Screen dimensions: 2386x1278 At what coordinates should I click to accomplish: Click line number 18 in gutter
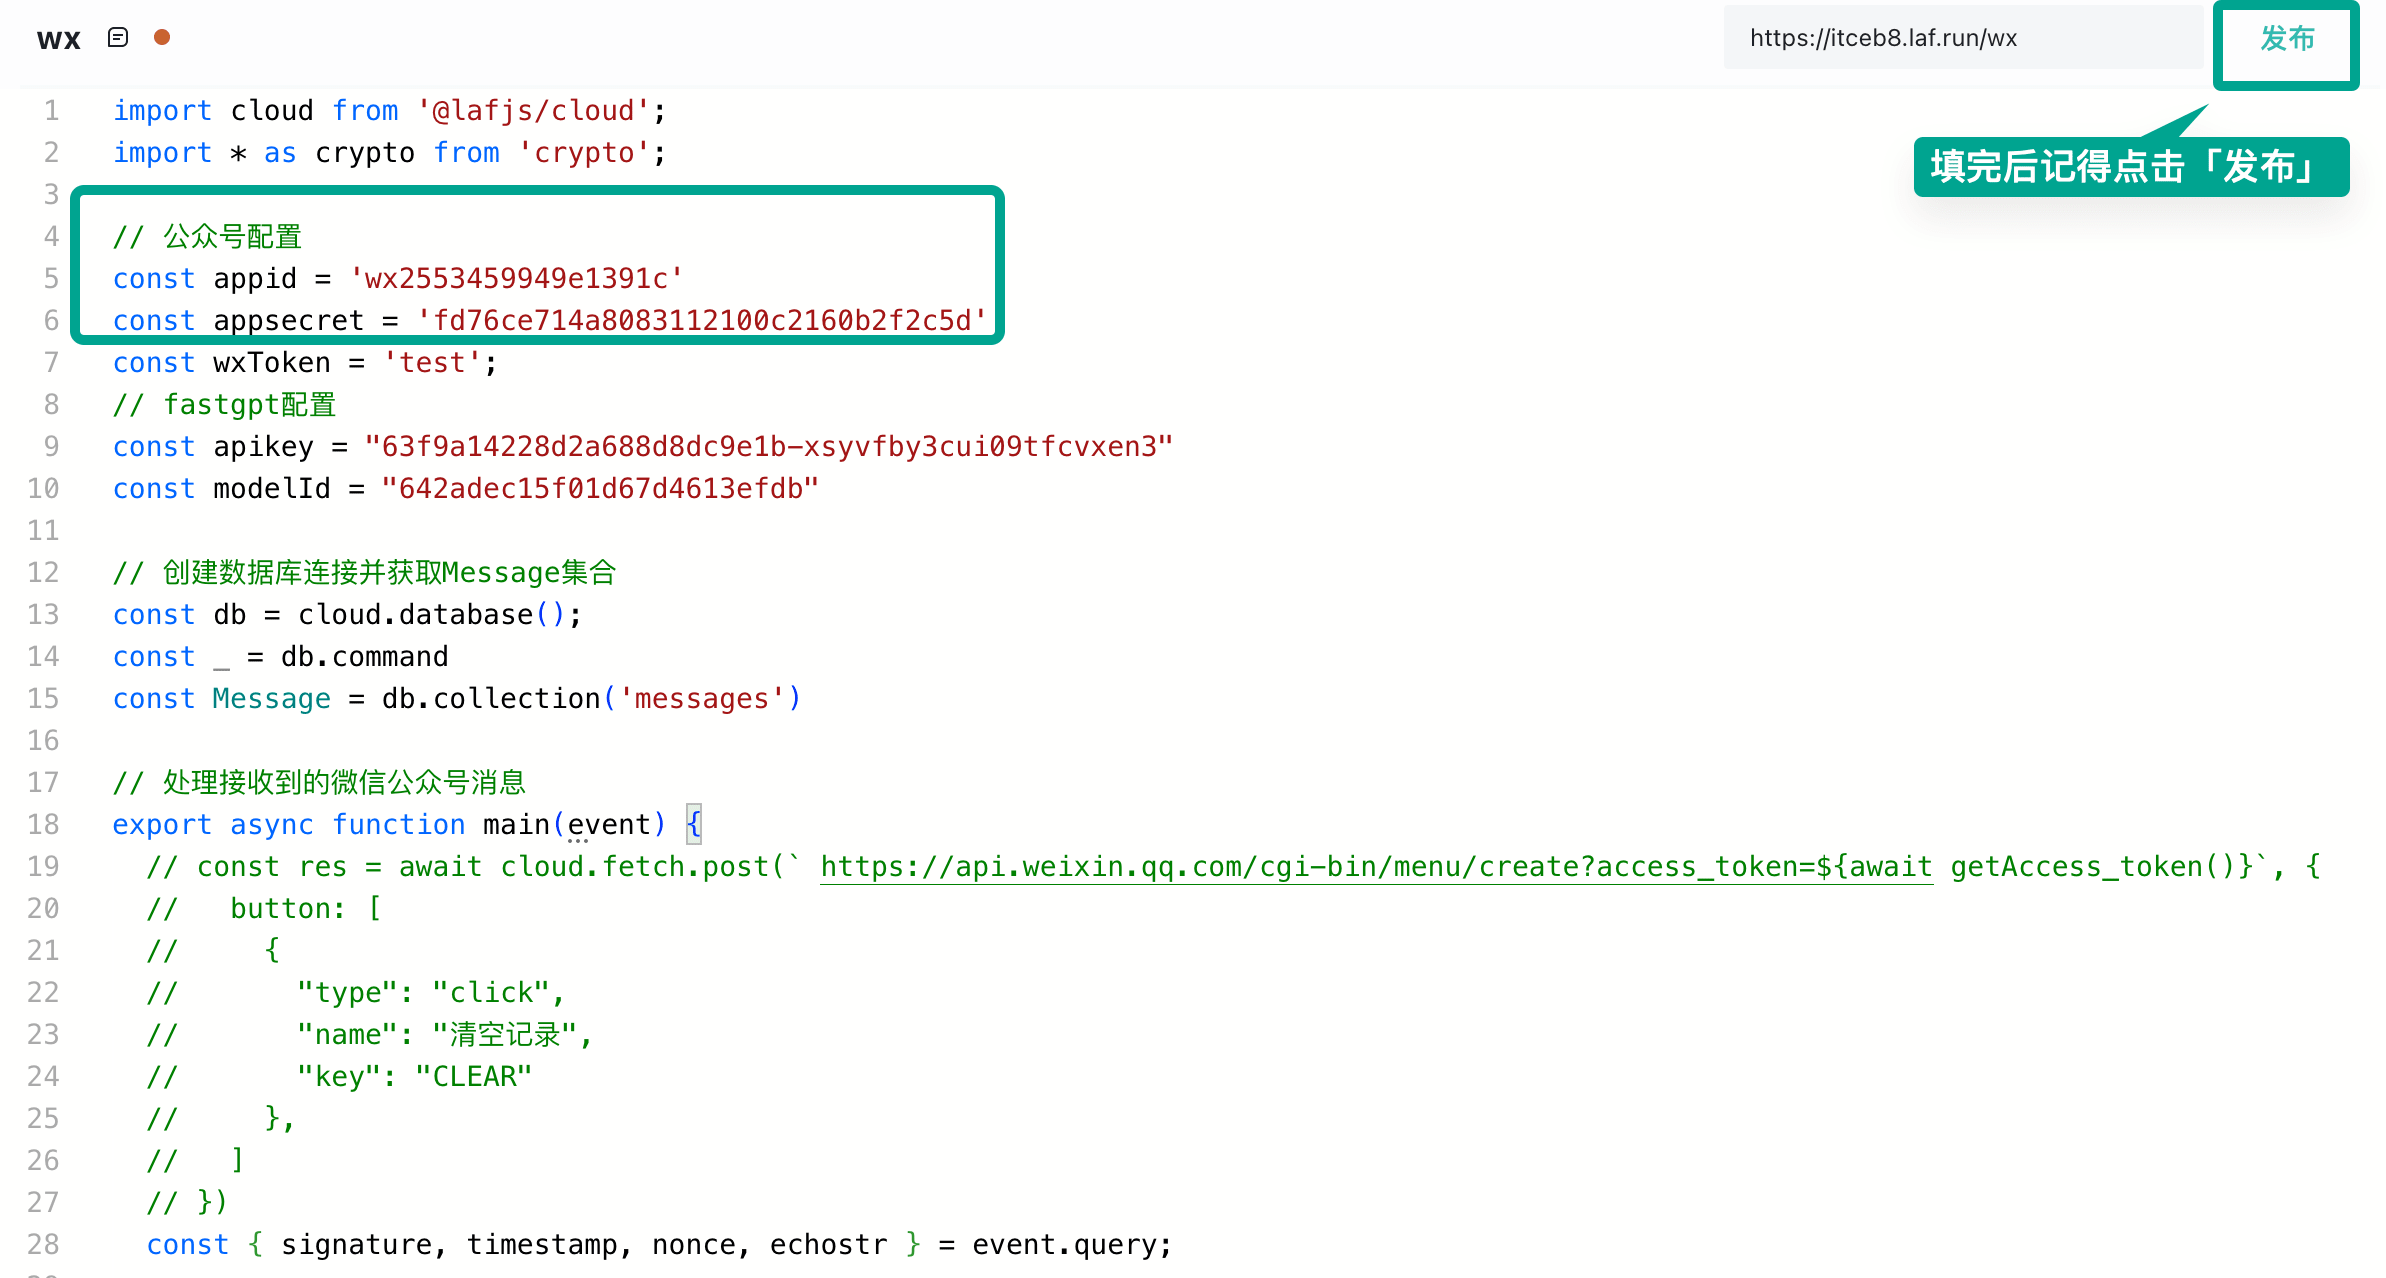click(43, 824)
